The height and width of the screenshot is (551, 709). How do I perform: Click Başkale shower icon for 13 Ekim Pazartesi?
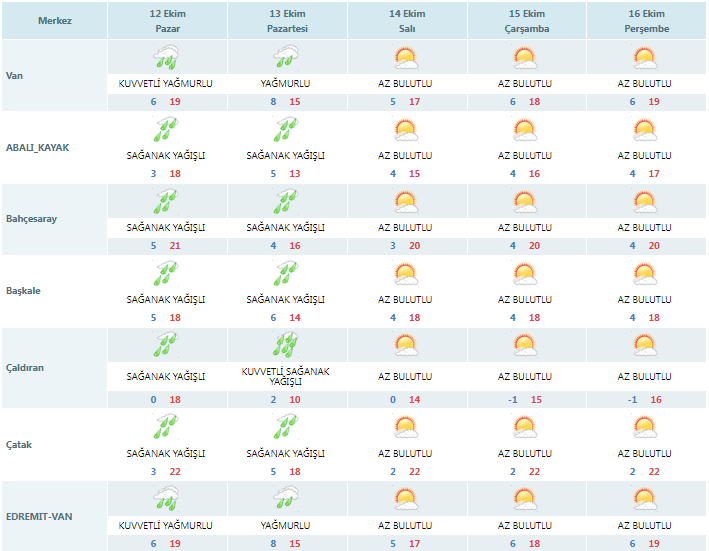[x=287, y=274]
